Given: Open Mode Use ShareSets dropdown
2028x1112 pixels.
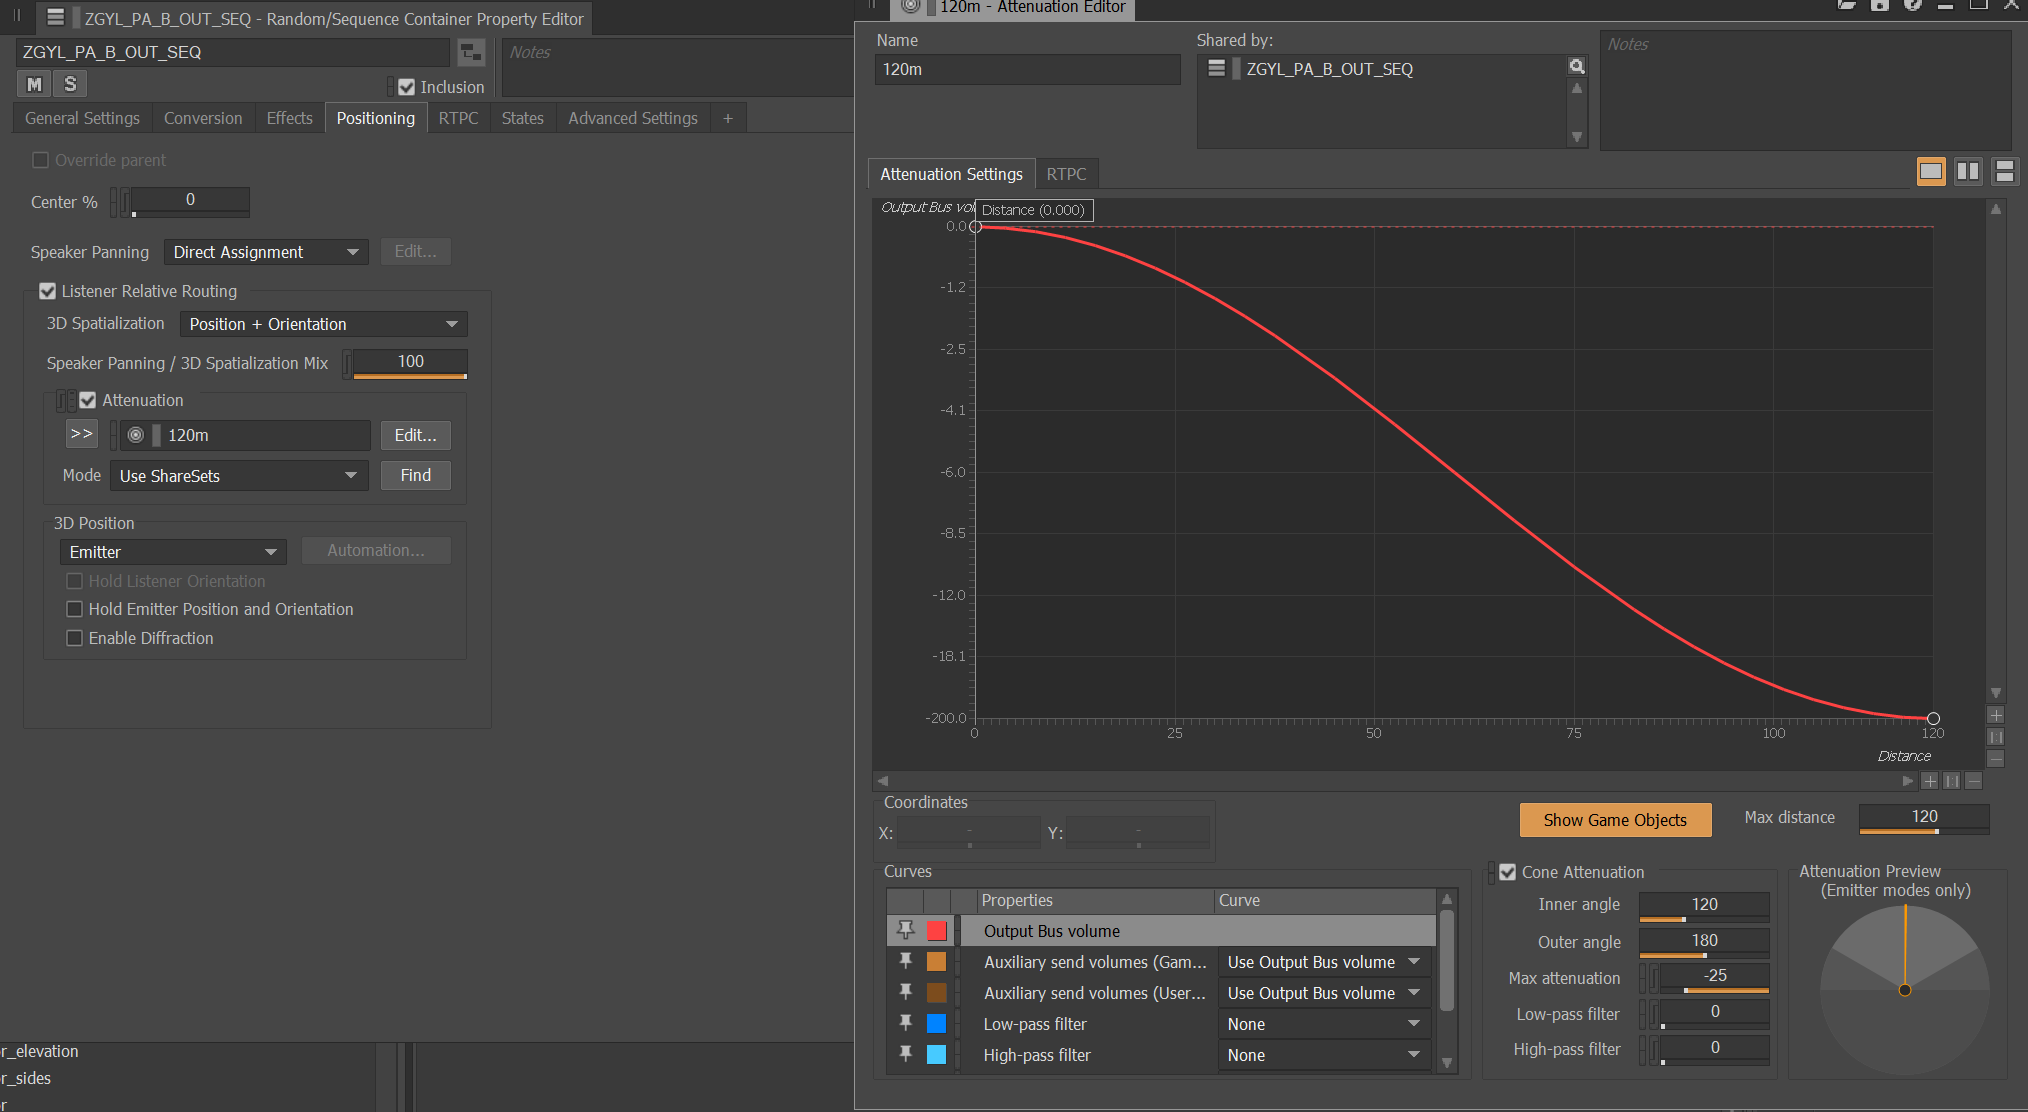Looking at the screenshot, I should (x=239, y=476).
